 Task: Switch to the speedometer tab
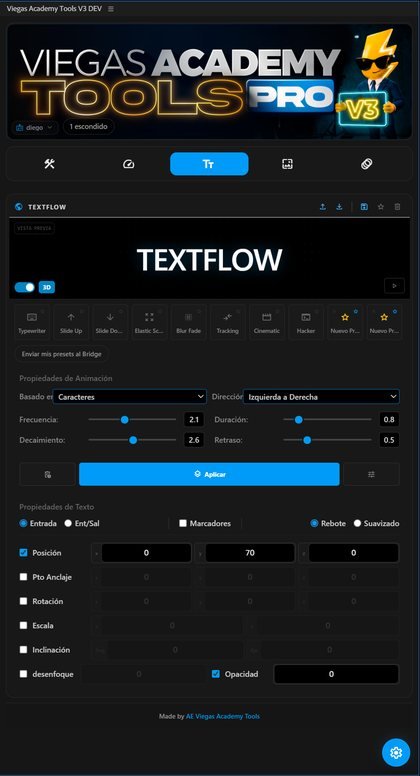129,164
